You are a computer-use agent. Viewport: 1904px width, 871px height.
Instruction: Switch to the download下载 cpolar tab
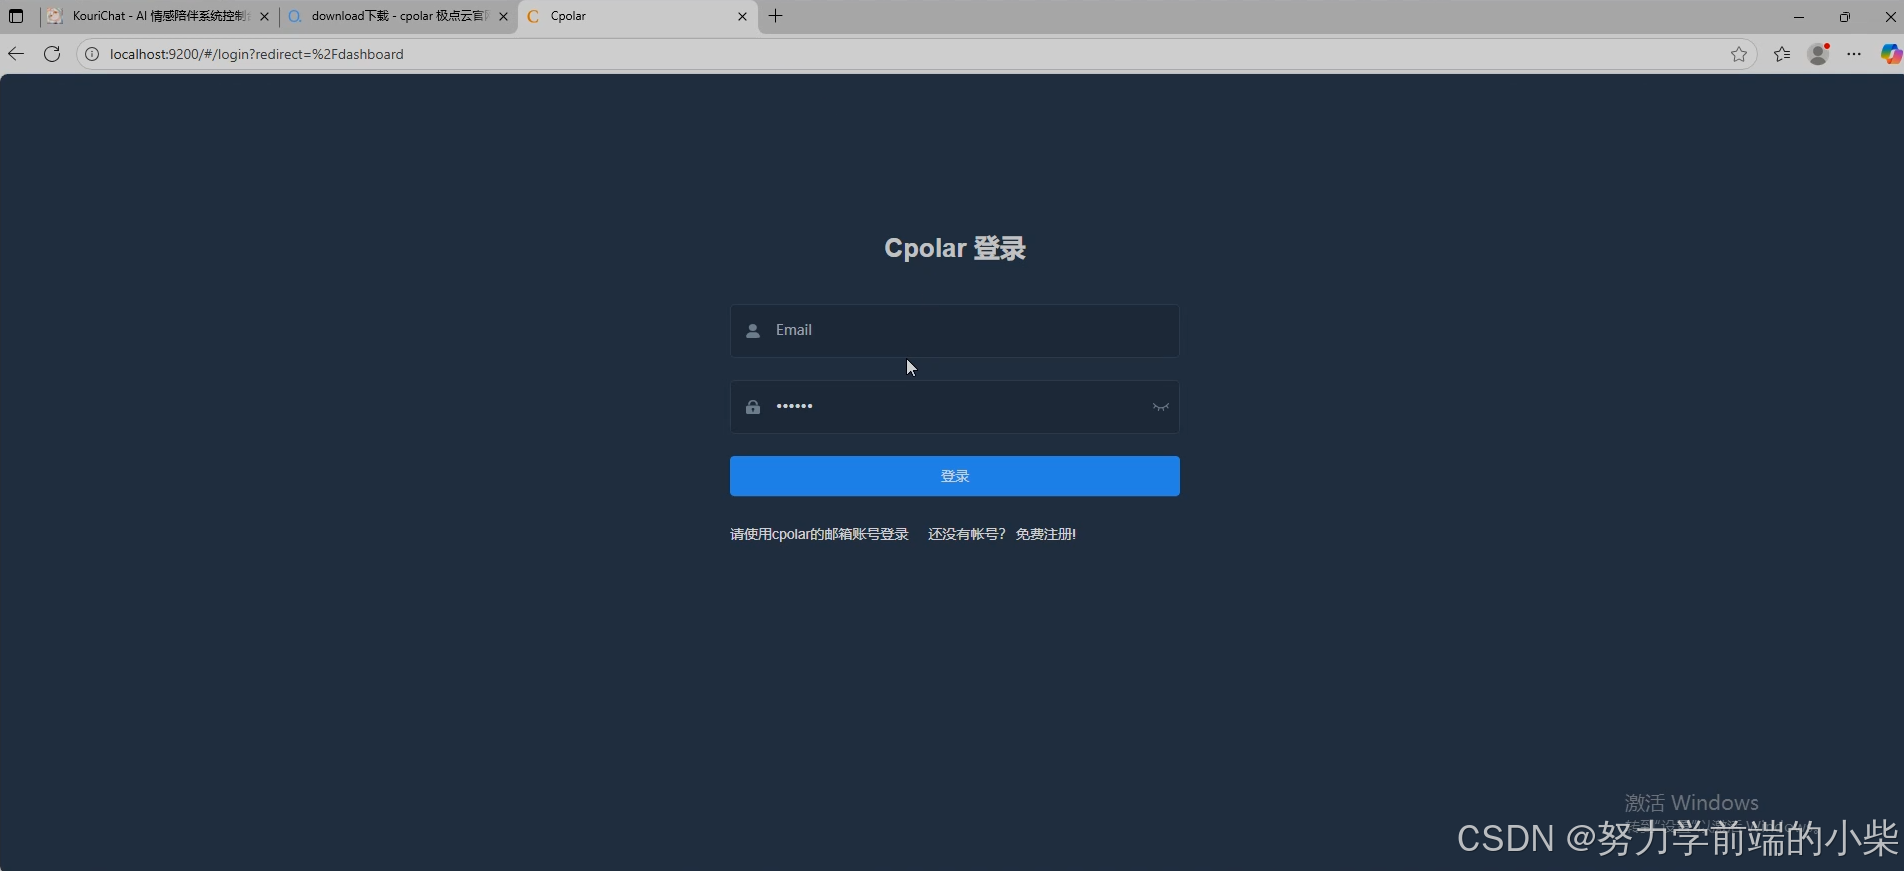click(x=398, y=16)
